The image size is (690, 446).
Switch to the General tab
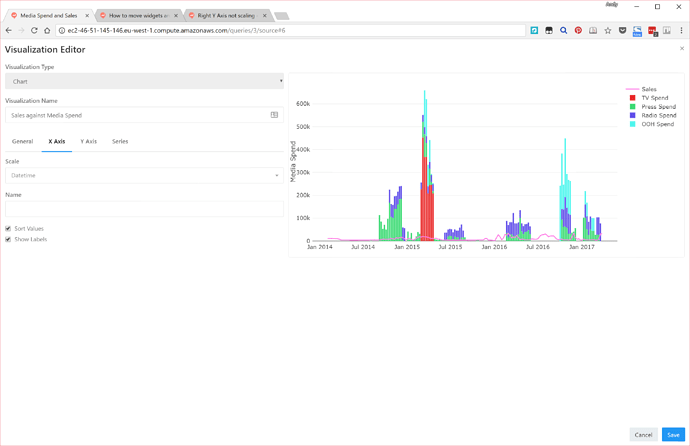coord(22,141)
